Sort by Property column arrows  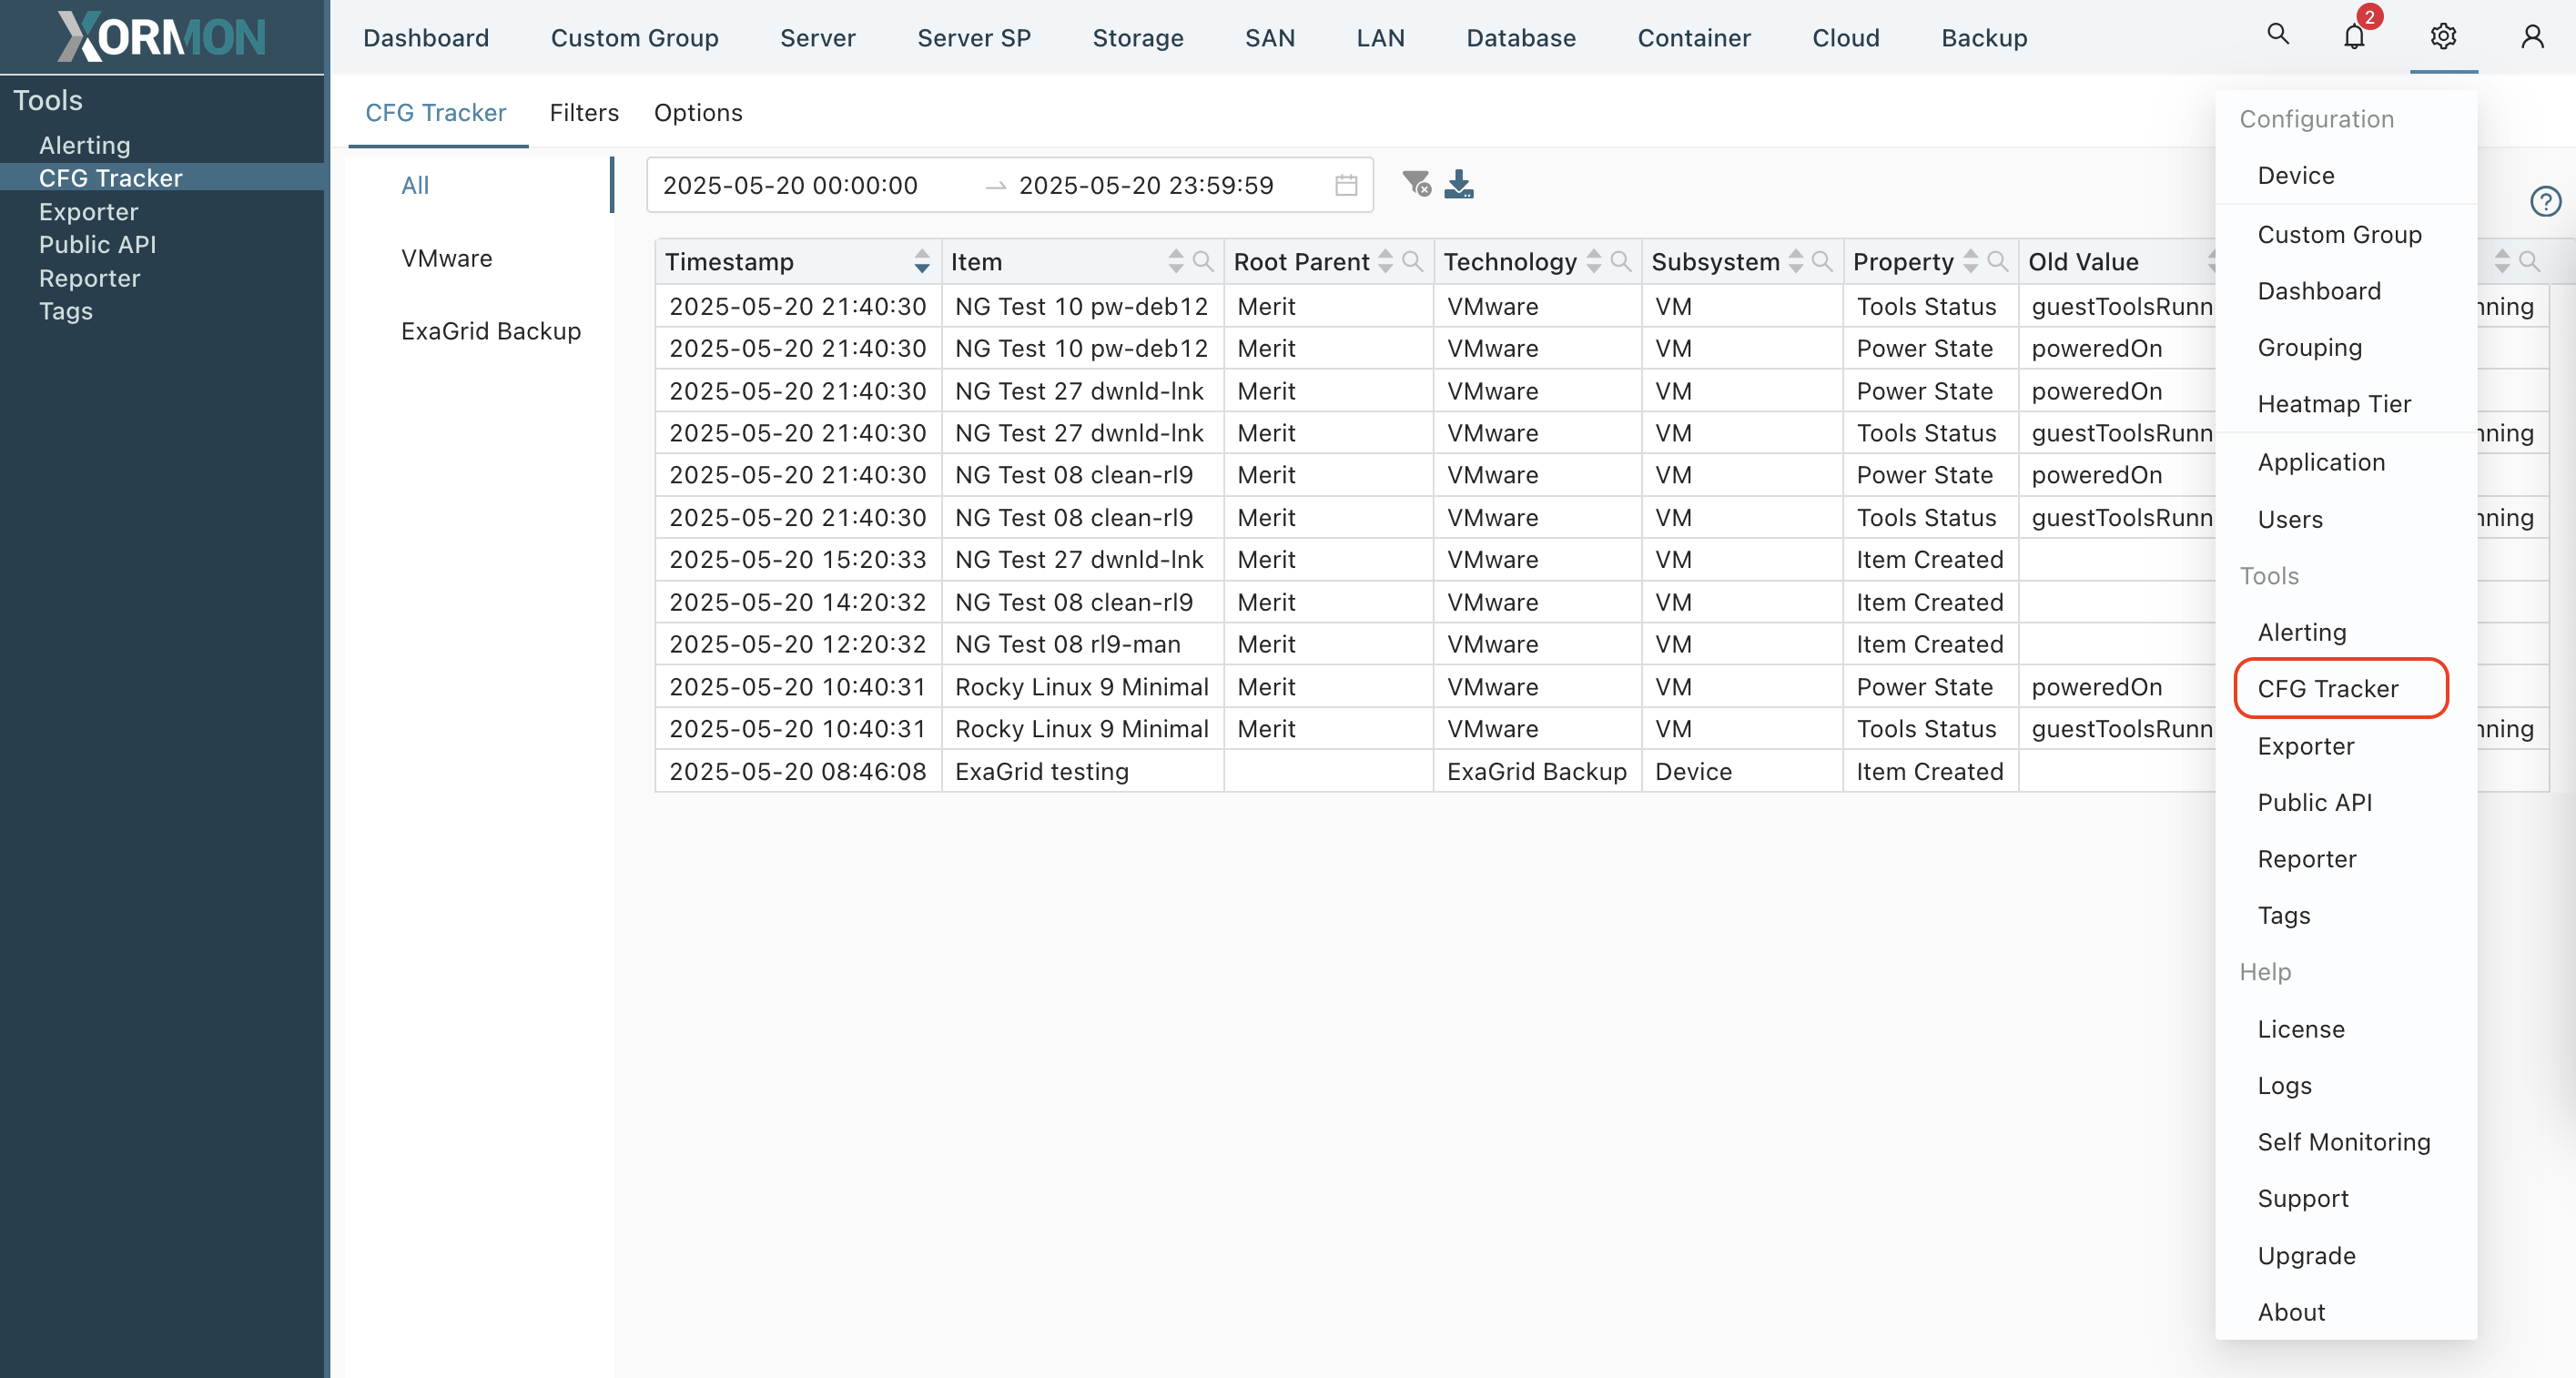[1970, 262]
